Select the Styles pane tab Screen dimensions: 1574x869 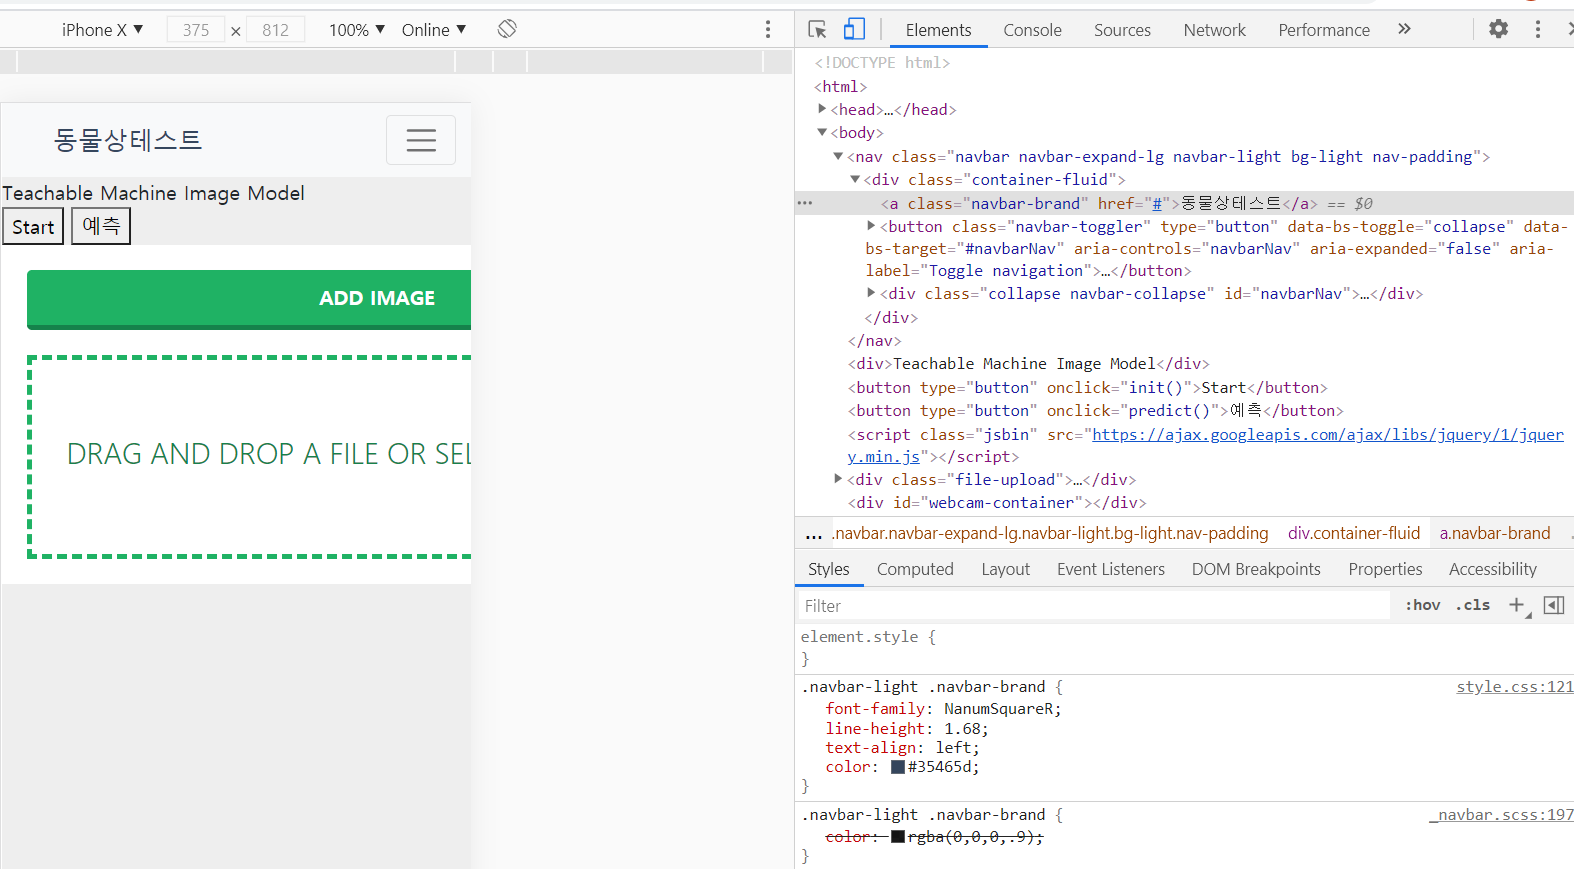click(x=829, y=569)
